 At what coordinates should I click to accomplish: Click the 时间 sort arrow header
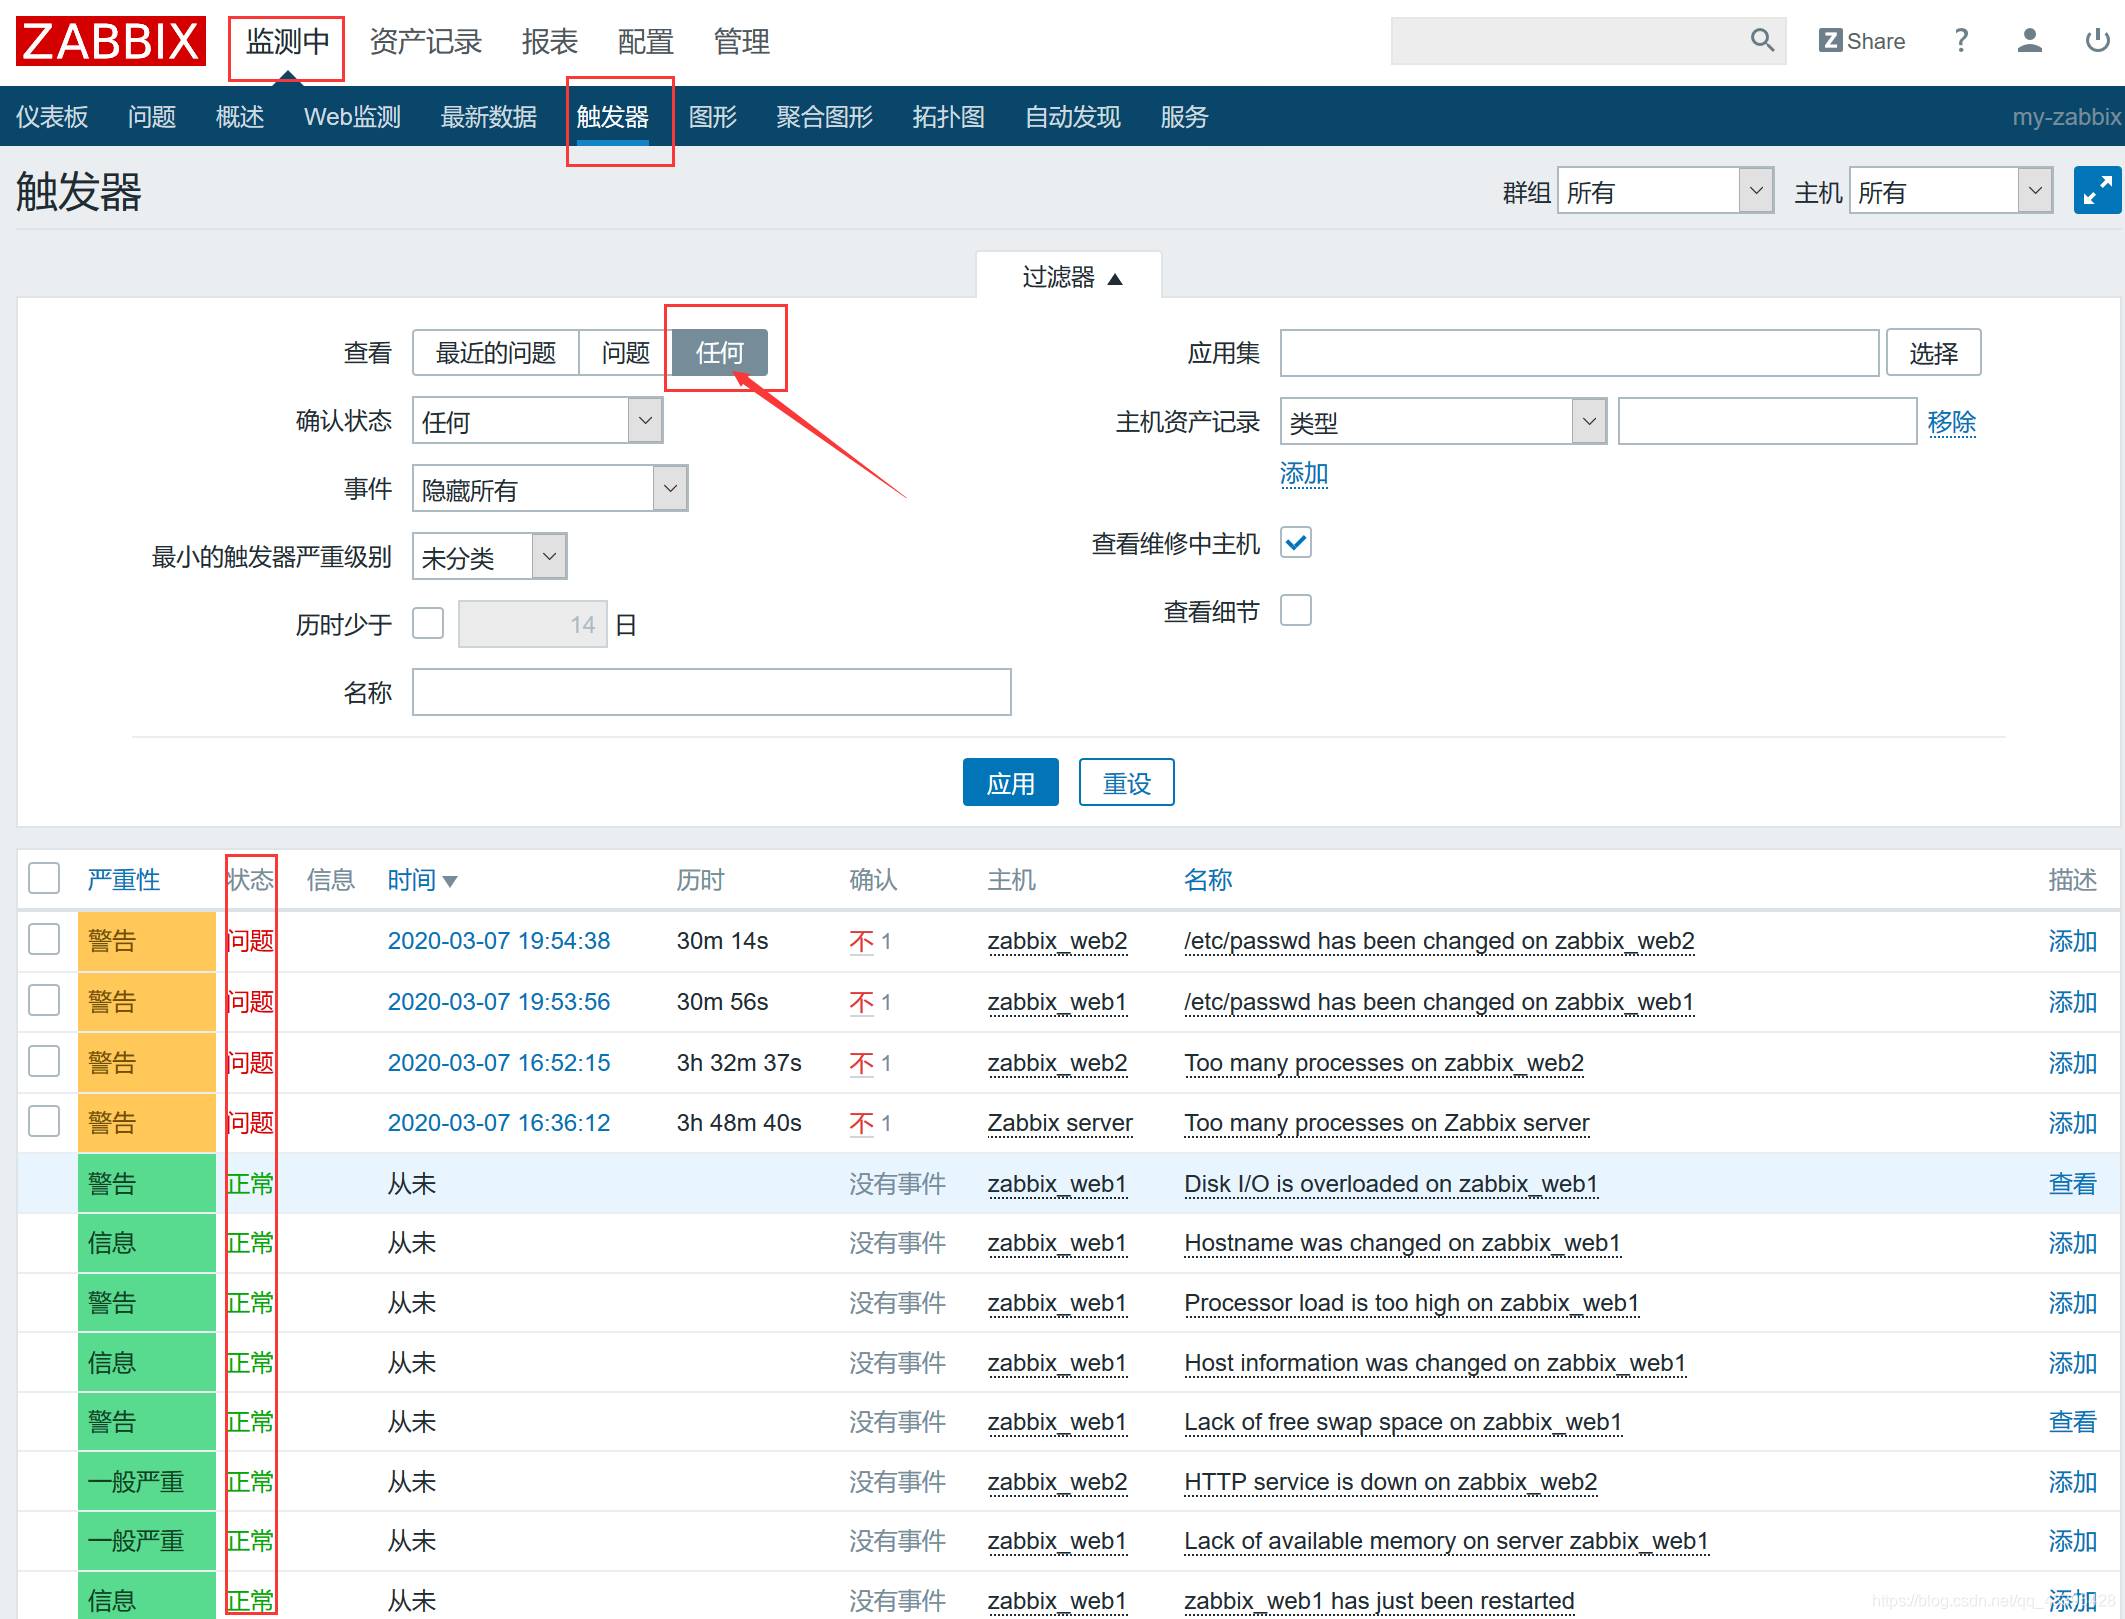[x=422, y=880]
